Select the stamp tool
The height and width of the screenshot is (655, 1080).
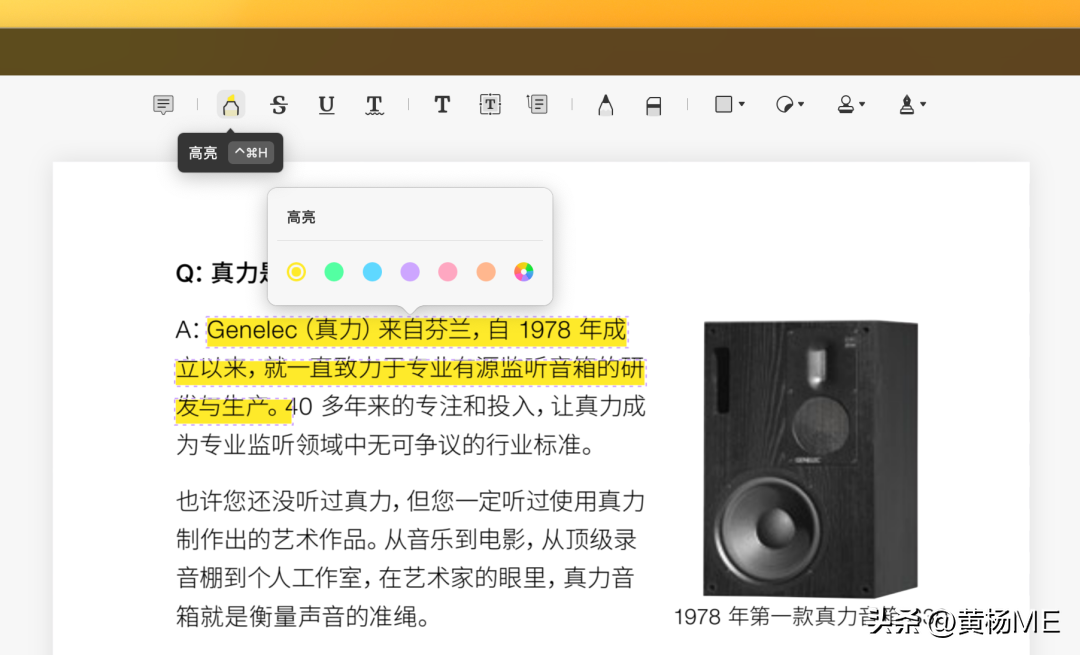coord(845,105)
